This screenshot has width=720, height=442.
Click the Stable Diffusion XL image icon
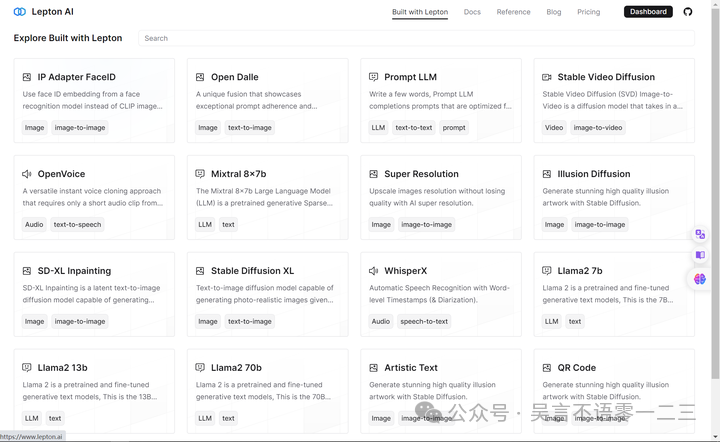[x=200, y=271]
